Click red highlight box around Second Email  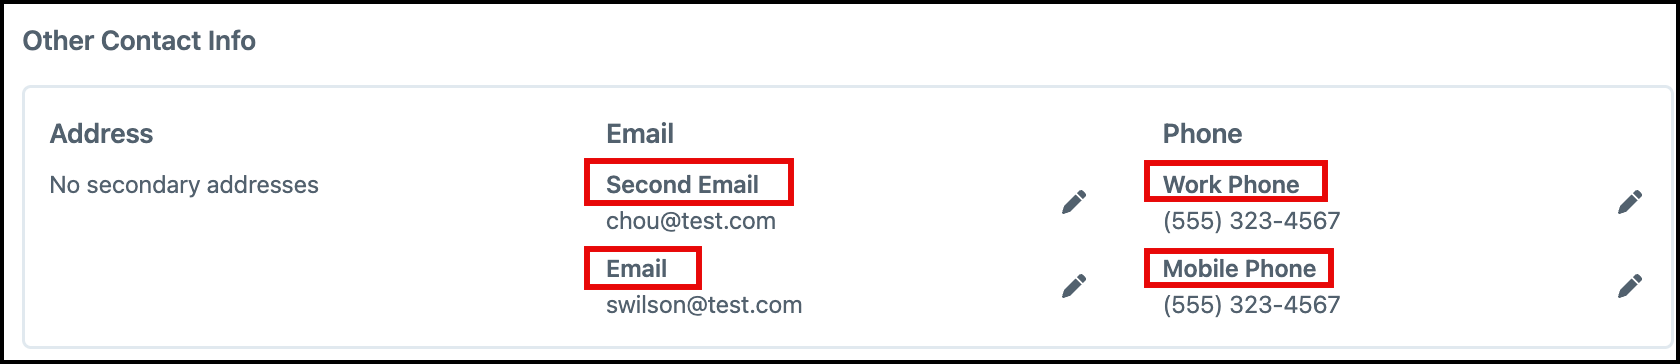click(688, 182)
